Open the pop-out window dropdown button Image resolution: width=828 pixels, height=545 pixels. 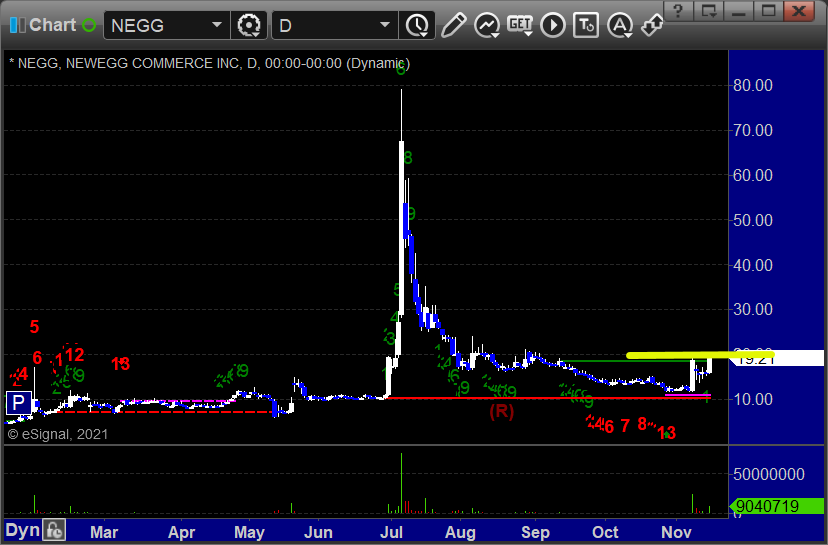(x=708, y=11)
